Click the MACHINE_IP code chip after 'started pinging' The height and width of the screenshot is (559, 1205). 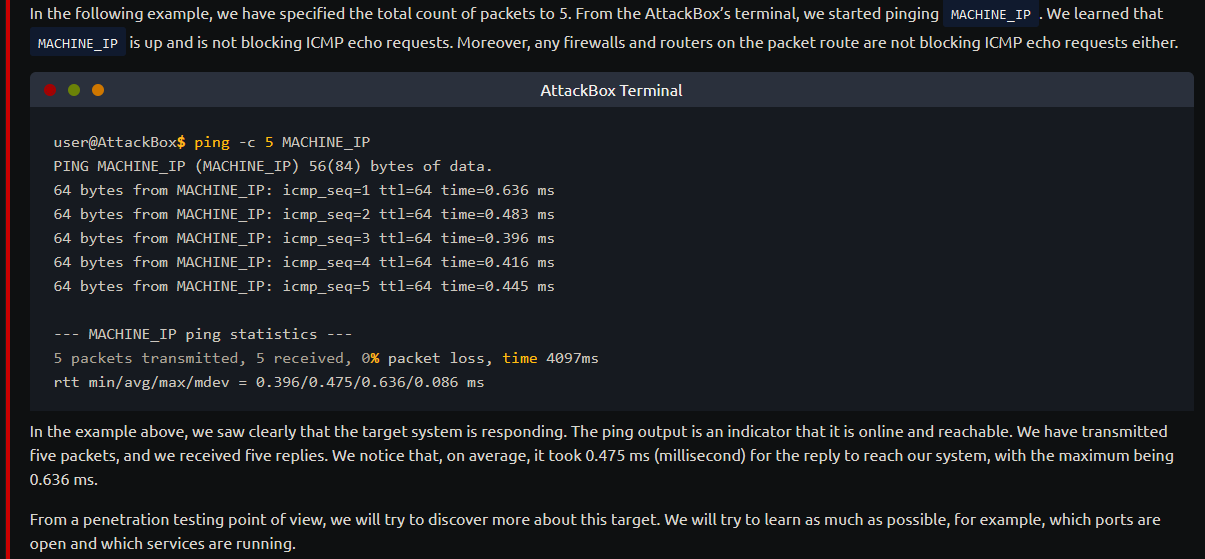[990, 15]
